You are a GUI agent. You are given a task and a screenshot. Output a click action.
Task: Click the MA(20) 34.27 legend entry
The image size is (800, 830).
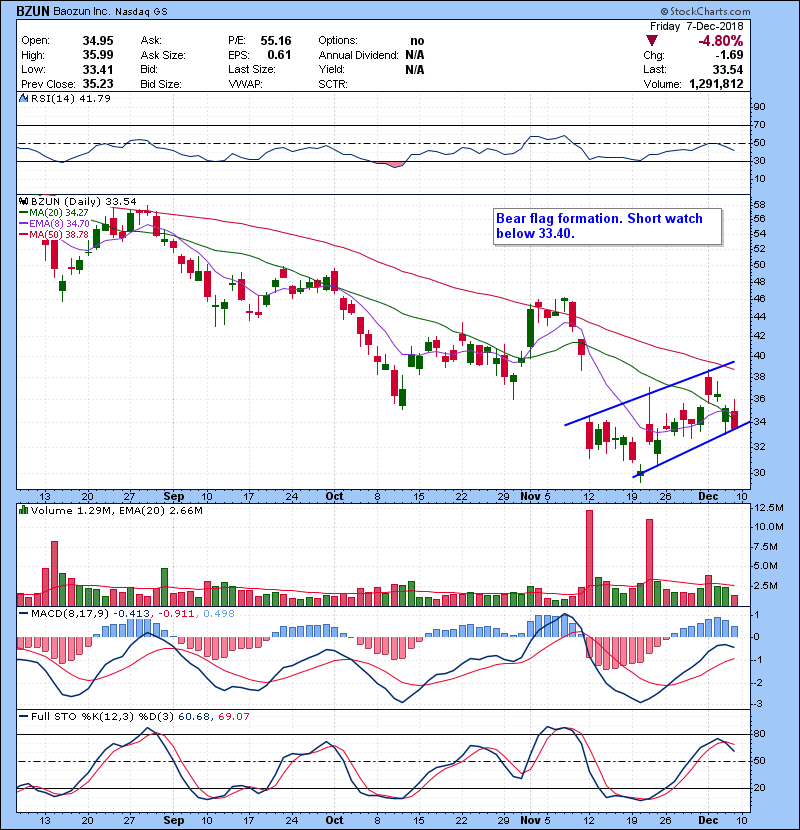tap(54, 212)
